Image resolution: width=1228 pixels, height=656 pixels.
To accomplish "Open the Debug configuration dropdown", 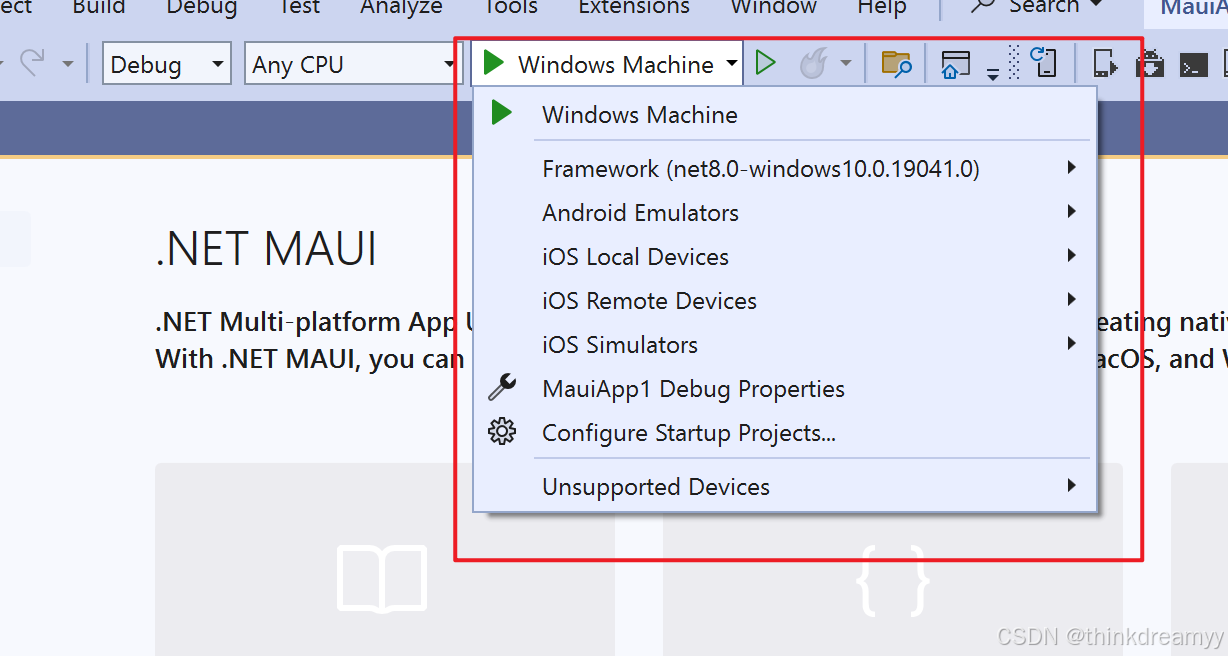I will (167, 65).
